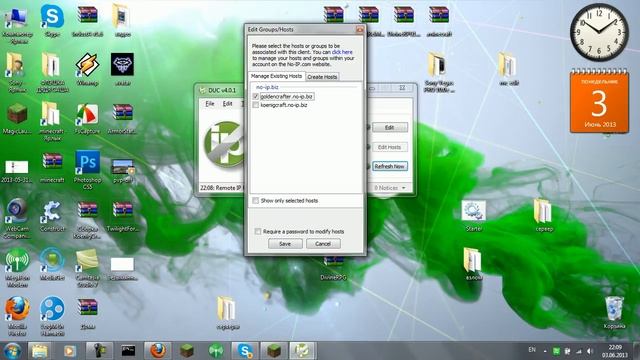Image resolution: width=640 pixels, height=360 pixels.
Task: Switch to Skype in the taskbar
Action: pyautogui.click(x=245, y=351)
